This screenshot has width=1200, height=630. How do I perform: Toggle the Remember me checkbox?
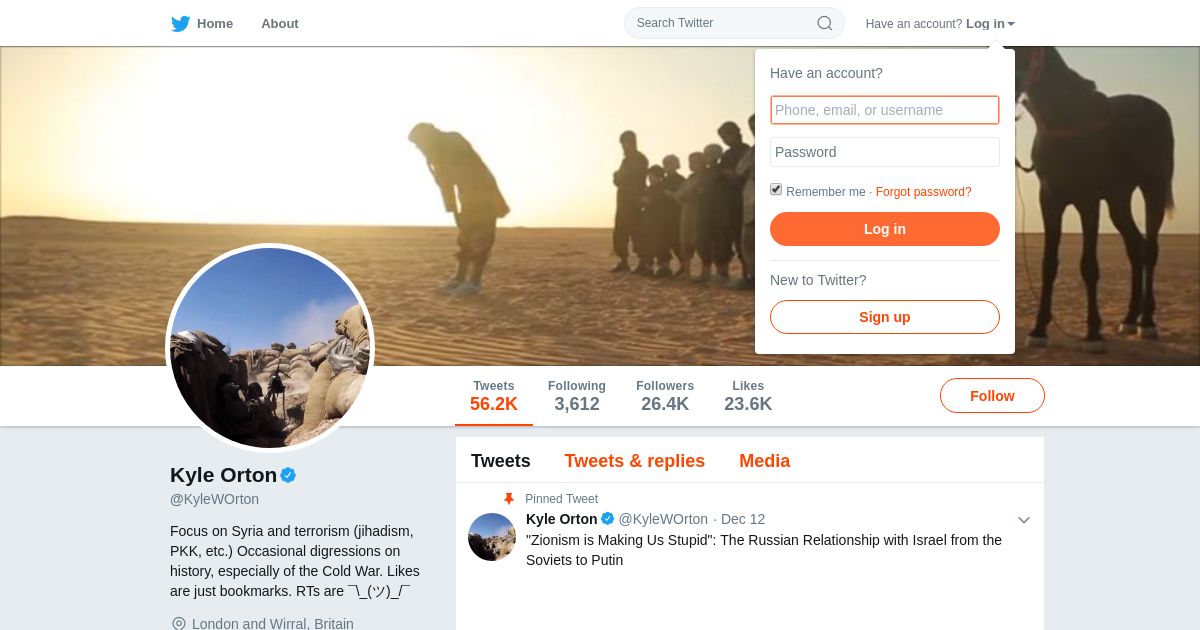click(776, 190)
